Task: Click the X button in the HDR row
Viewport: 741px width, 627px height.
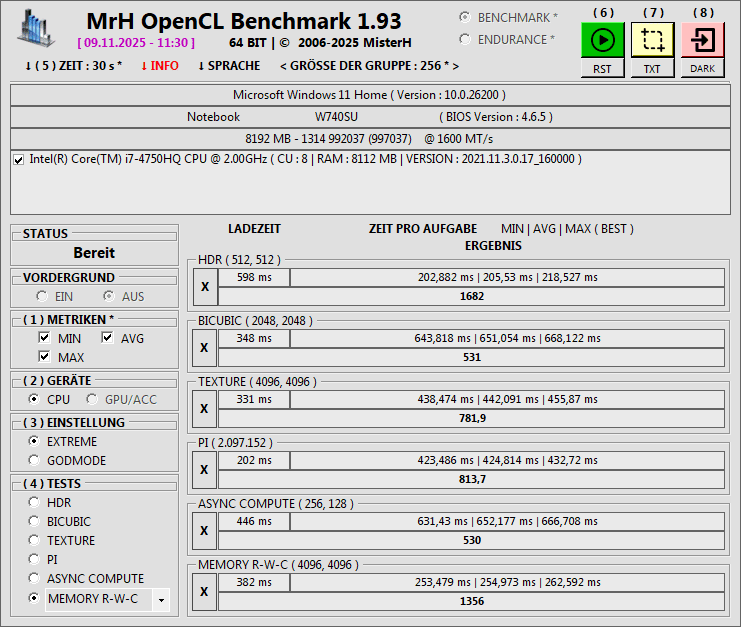Action: 205,287
